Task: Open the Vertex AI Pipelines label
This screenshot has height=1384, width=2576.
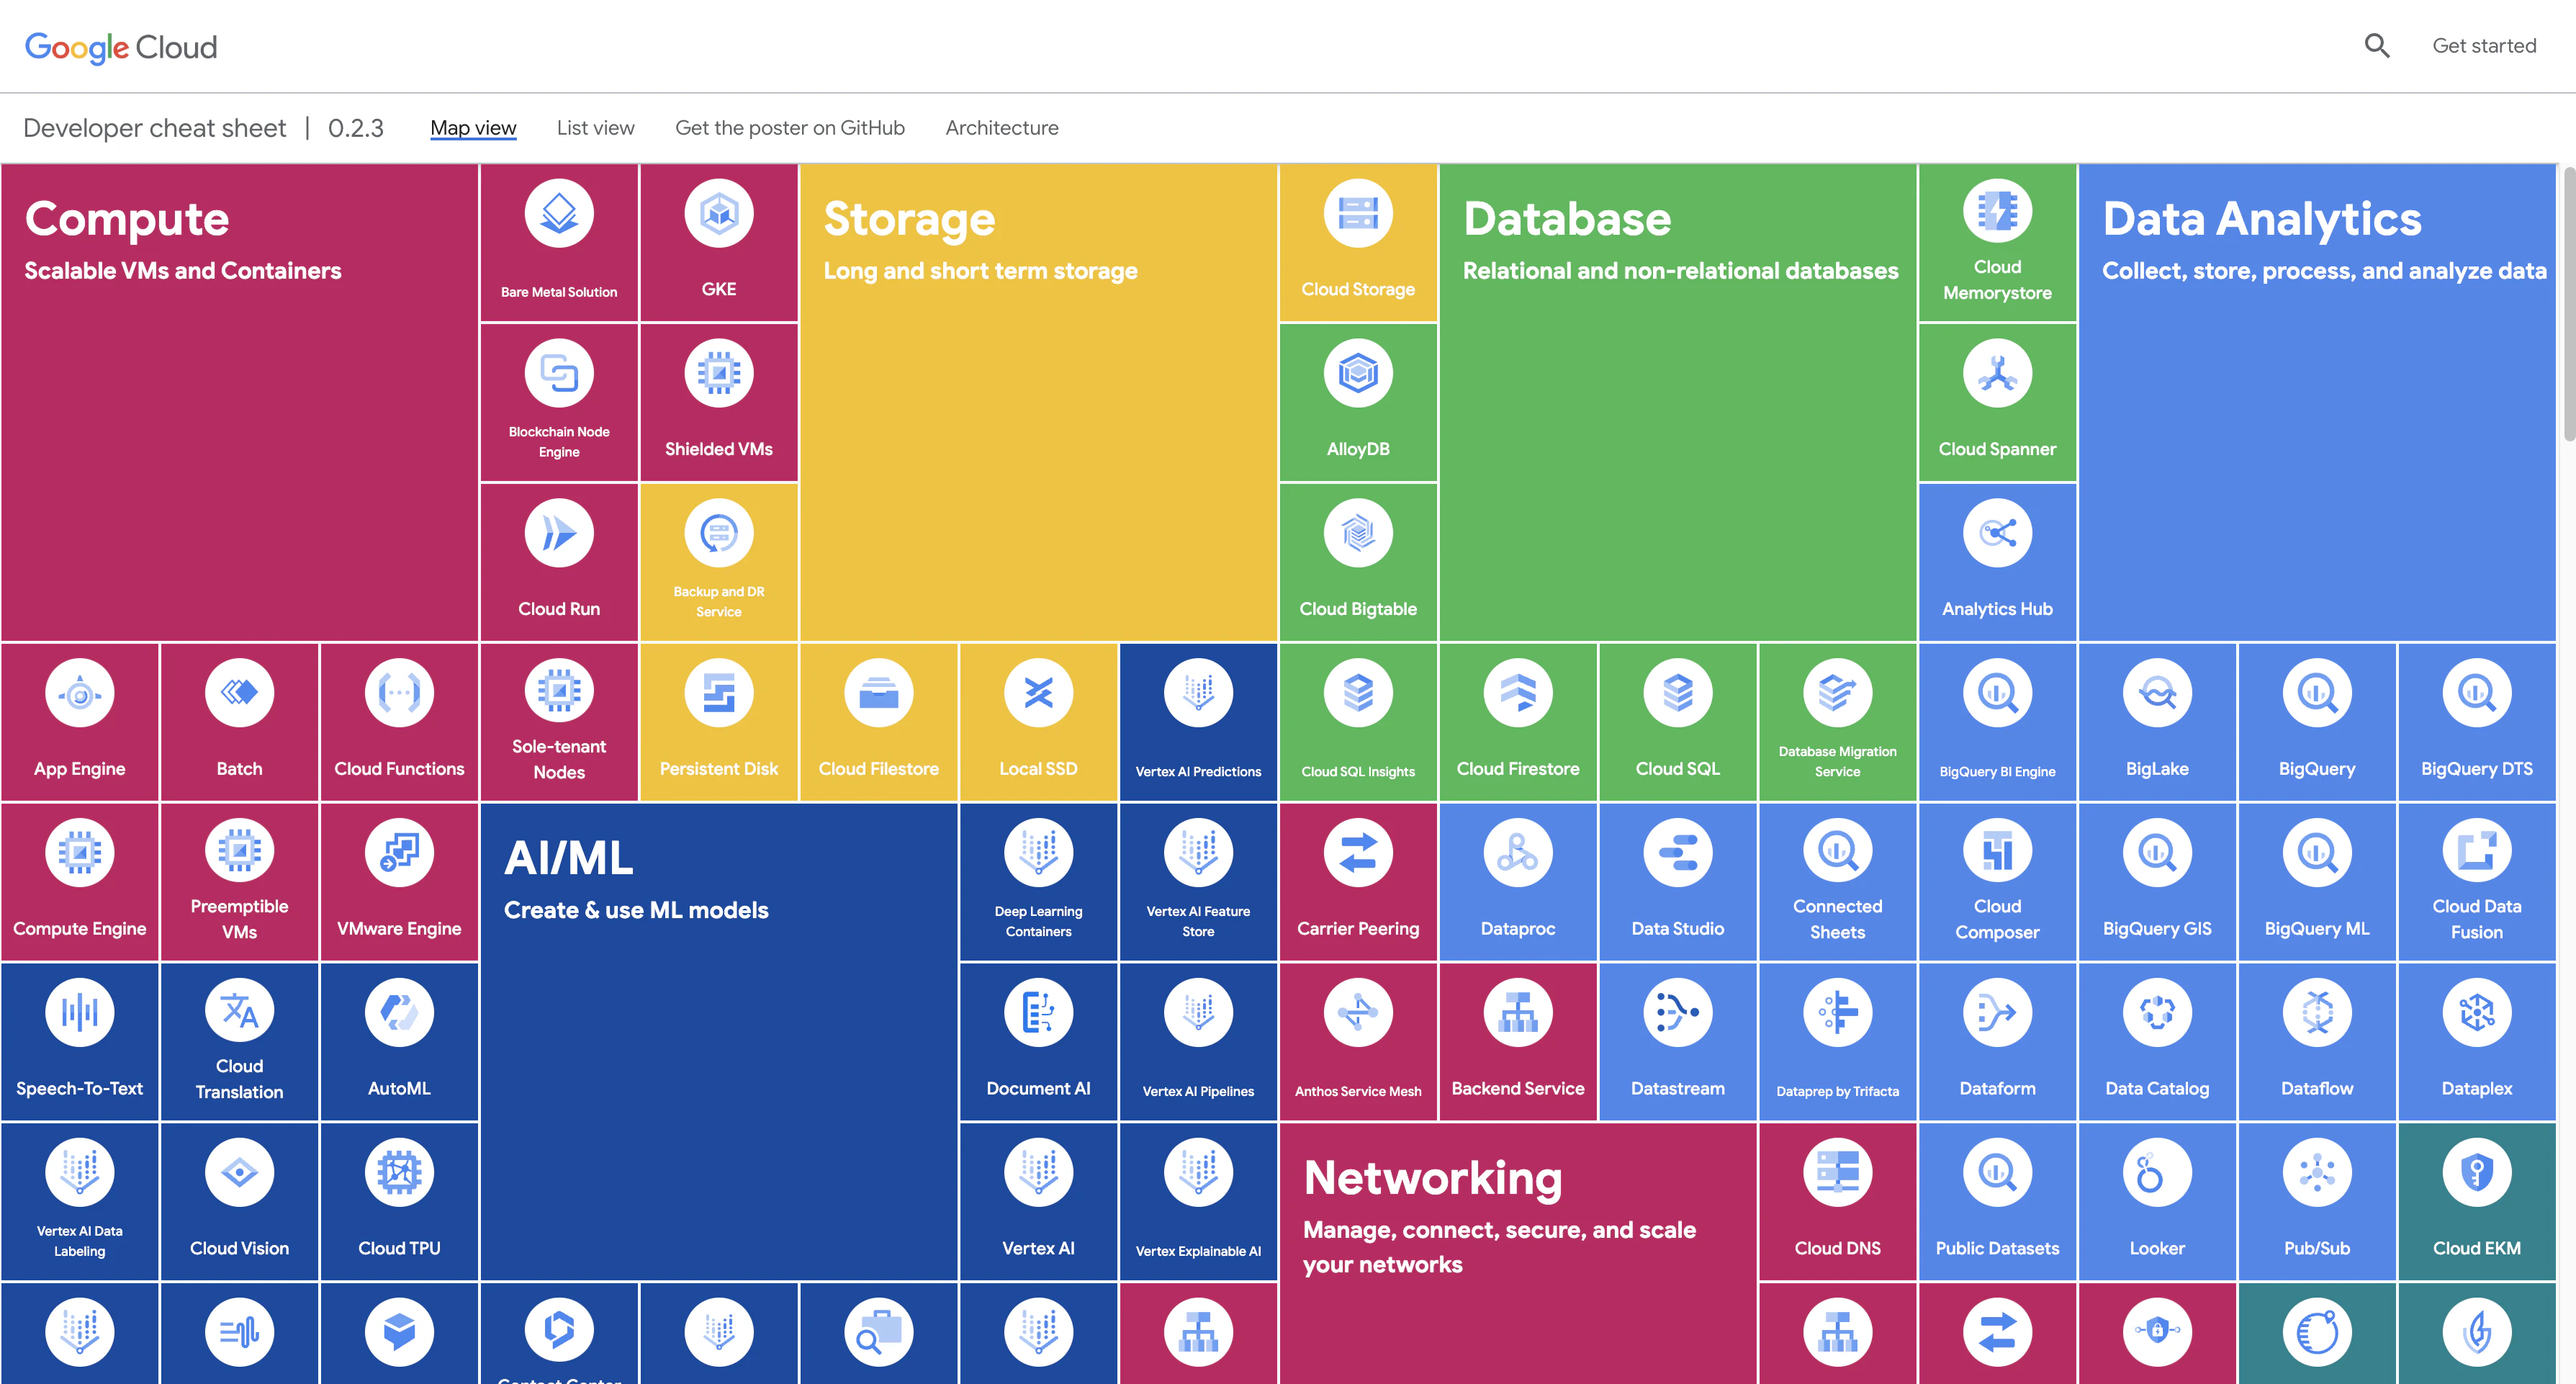Action: 1198,1091
